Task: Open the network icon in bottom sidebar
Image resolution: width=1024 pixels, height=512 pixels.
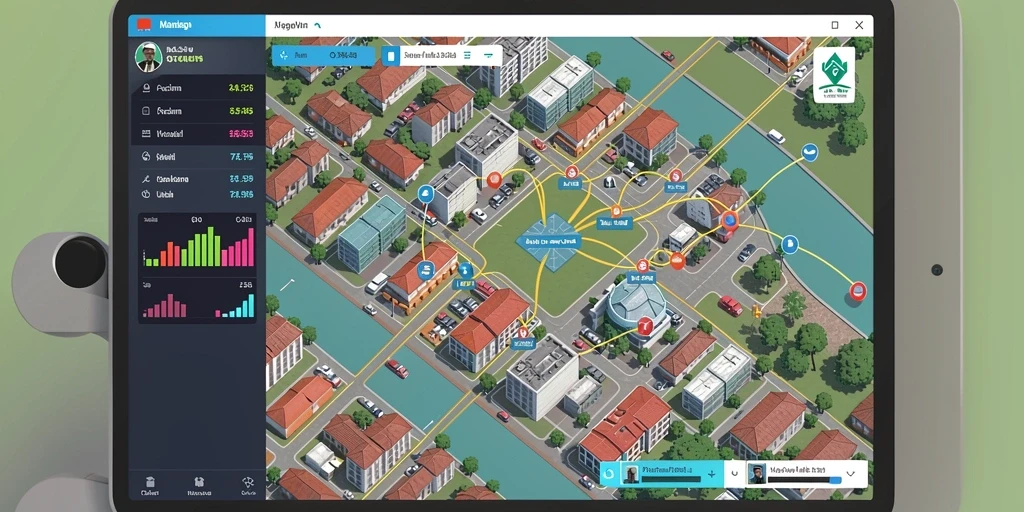Action: [x=248, y=482]
